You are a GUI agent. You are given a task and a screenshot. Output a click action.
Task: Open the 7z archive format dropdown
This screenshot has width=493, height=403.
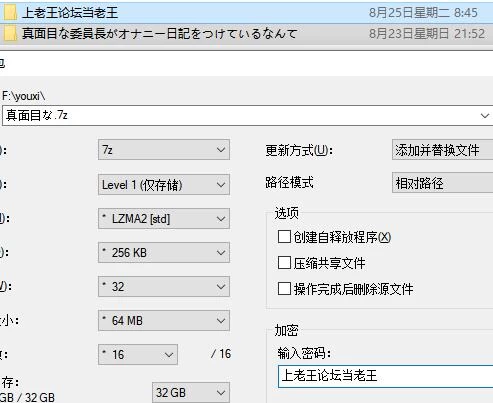(164, 150)
